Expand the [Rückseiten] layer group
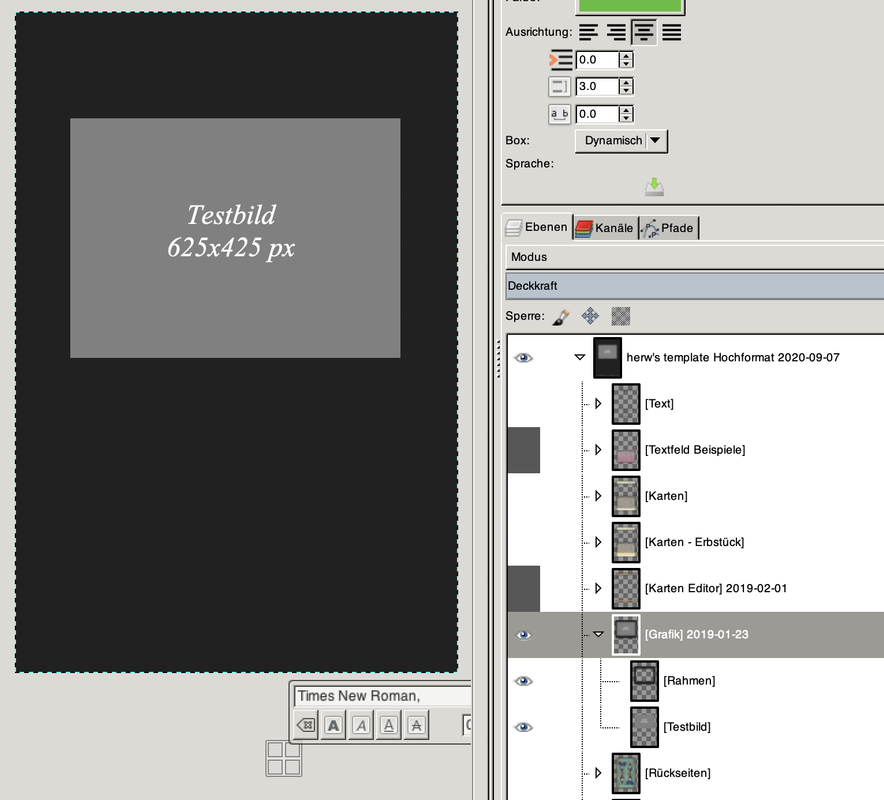 (x=598, y=773)
